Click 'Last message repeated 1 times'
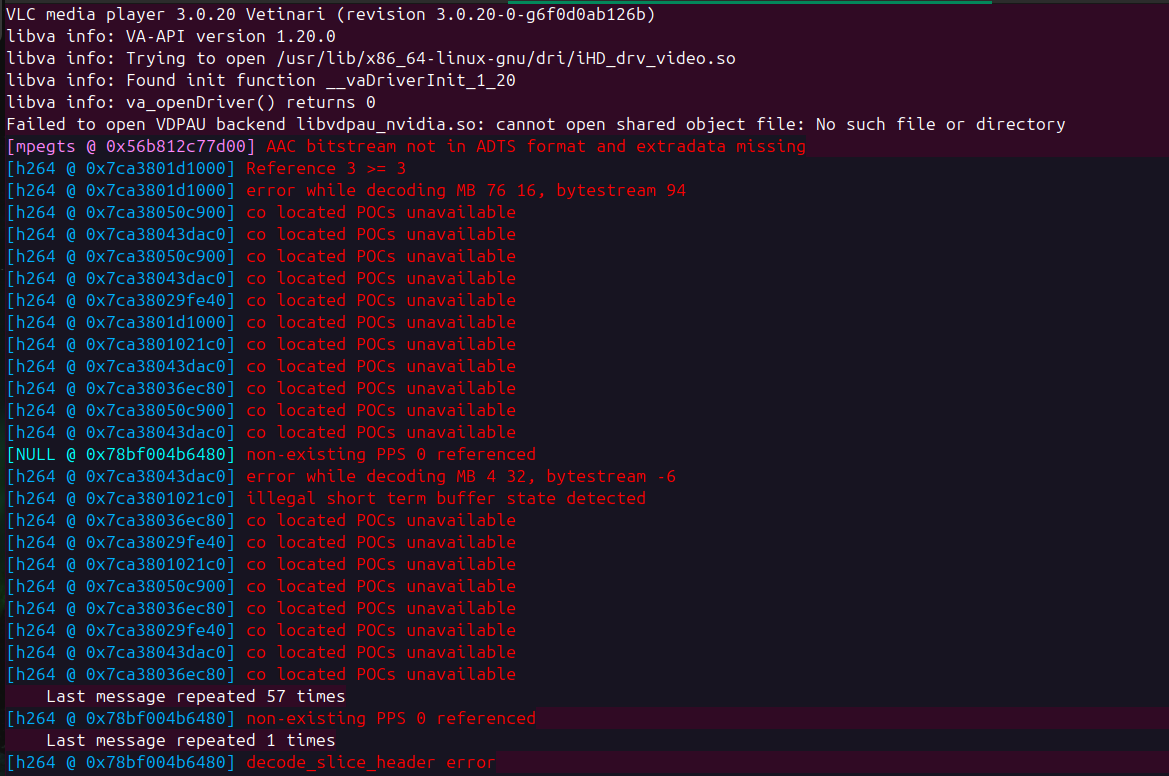Screen dimensions: 1169x776 pos(191,740)
